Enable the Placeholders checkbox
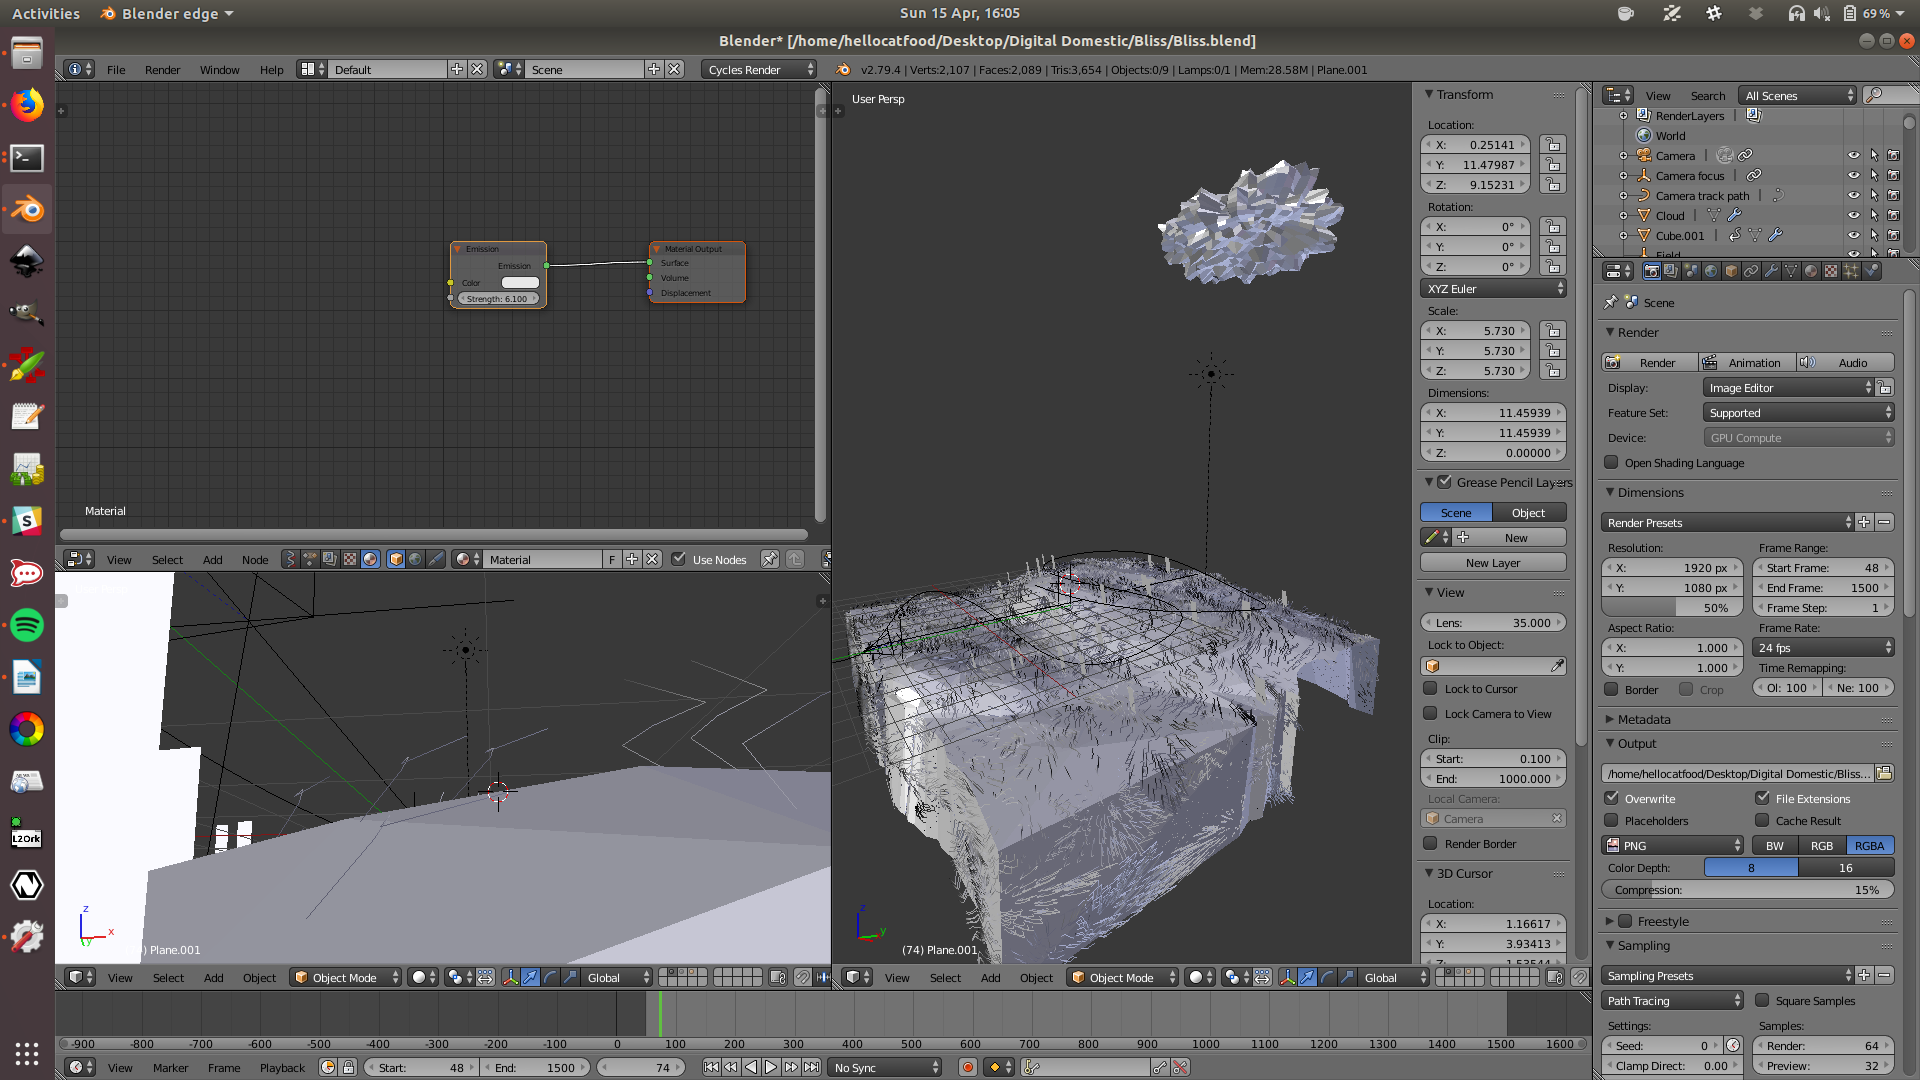 (1611, 820)
